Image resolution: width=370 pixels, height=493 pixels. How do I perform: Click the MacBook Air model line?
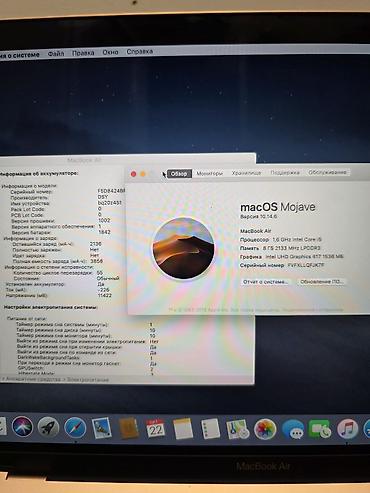(256, 231)
